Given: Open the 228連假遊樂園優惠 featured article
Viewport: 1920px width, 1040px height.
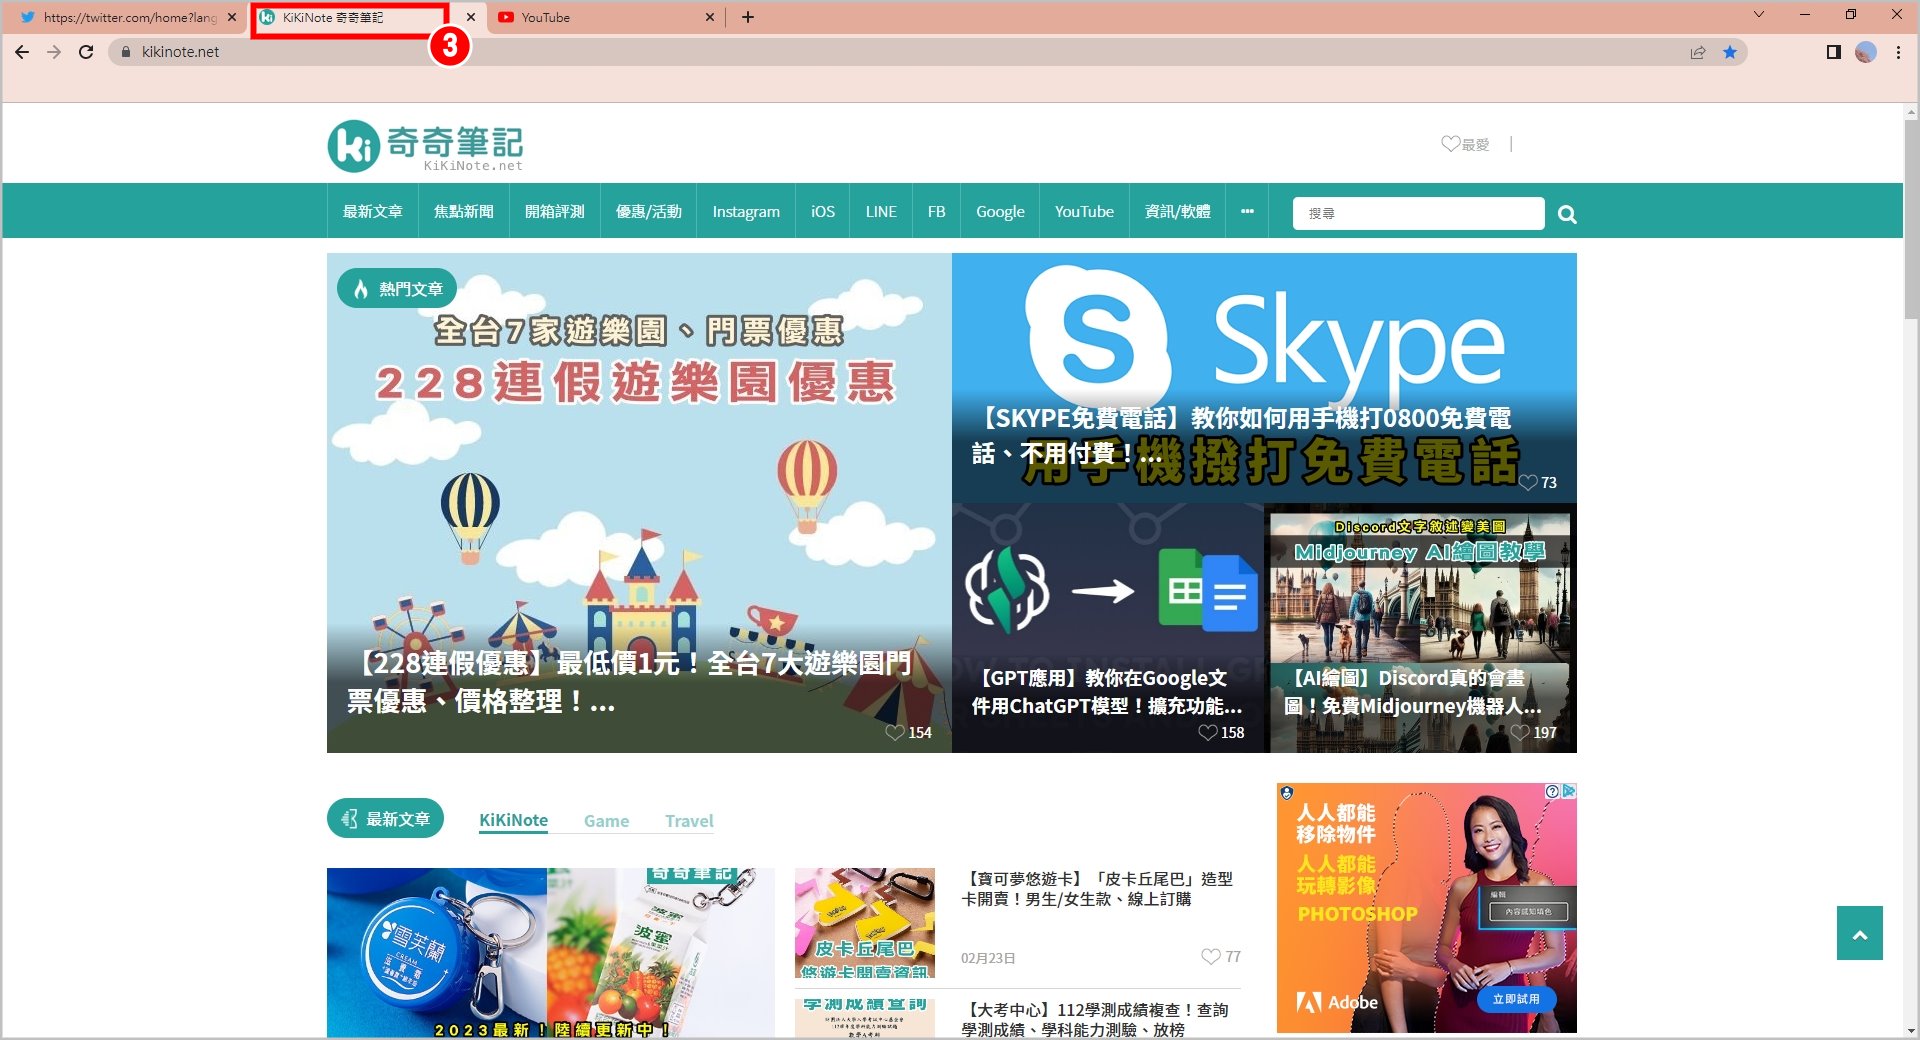Looking at the screenshot, I should click(639, 503).
